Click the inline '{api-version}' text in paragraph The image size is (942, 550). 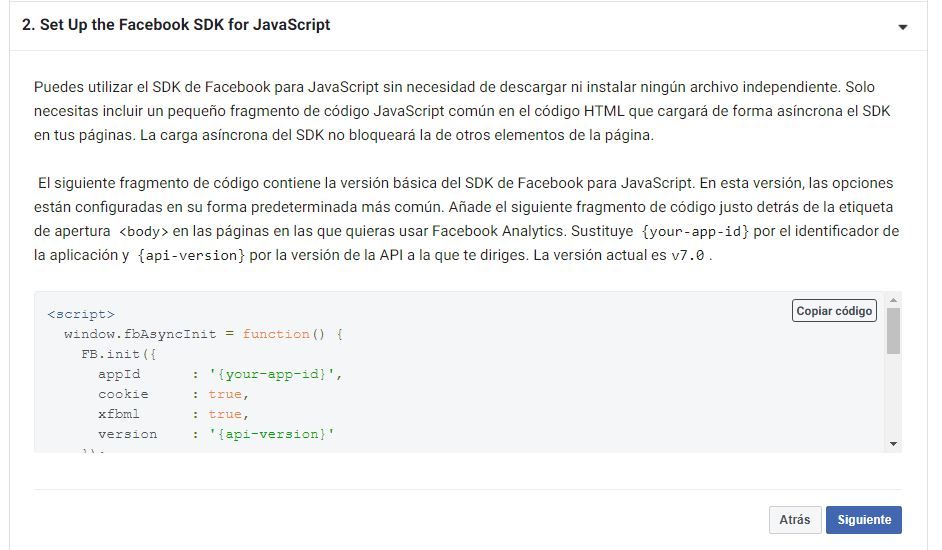(x=191, y=255)
